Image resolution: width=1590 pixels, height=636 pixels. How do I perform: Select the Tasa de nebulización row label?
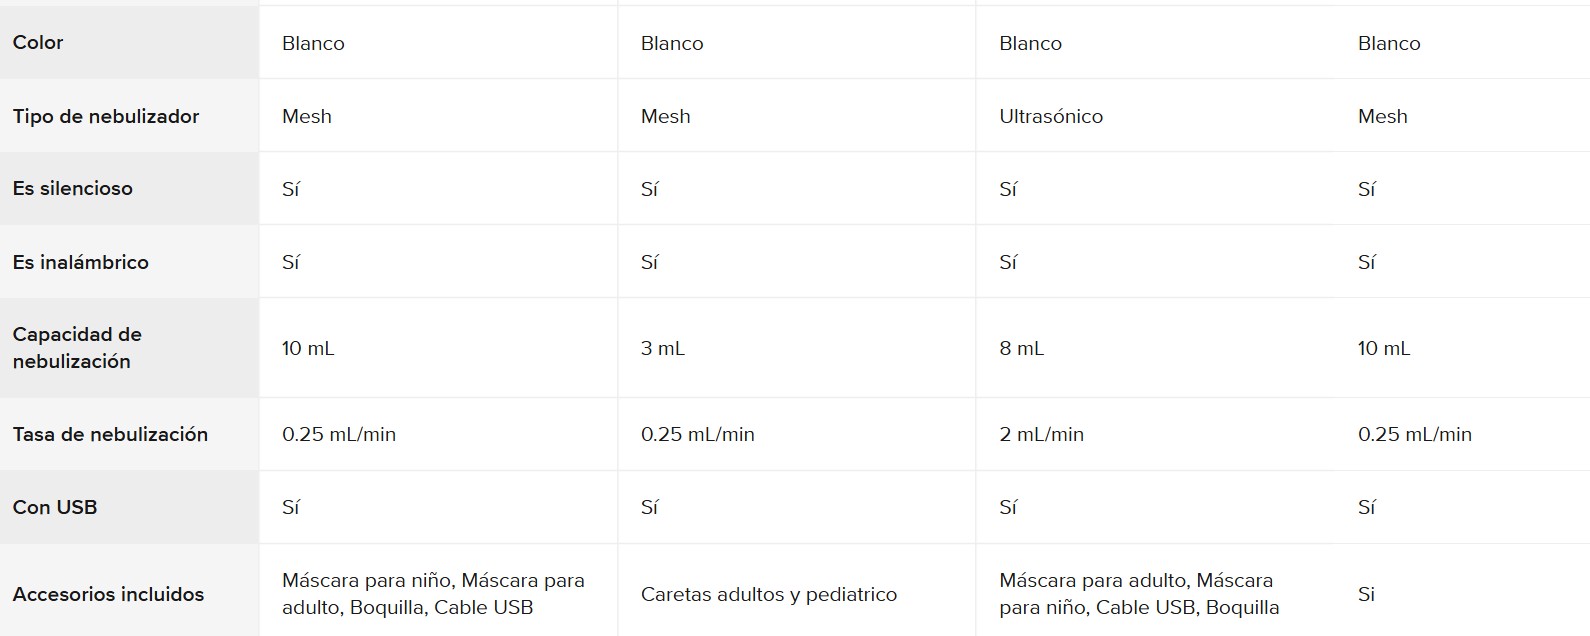click(110, 434)
